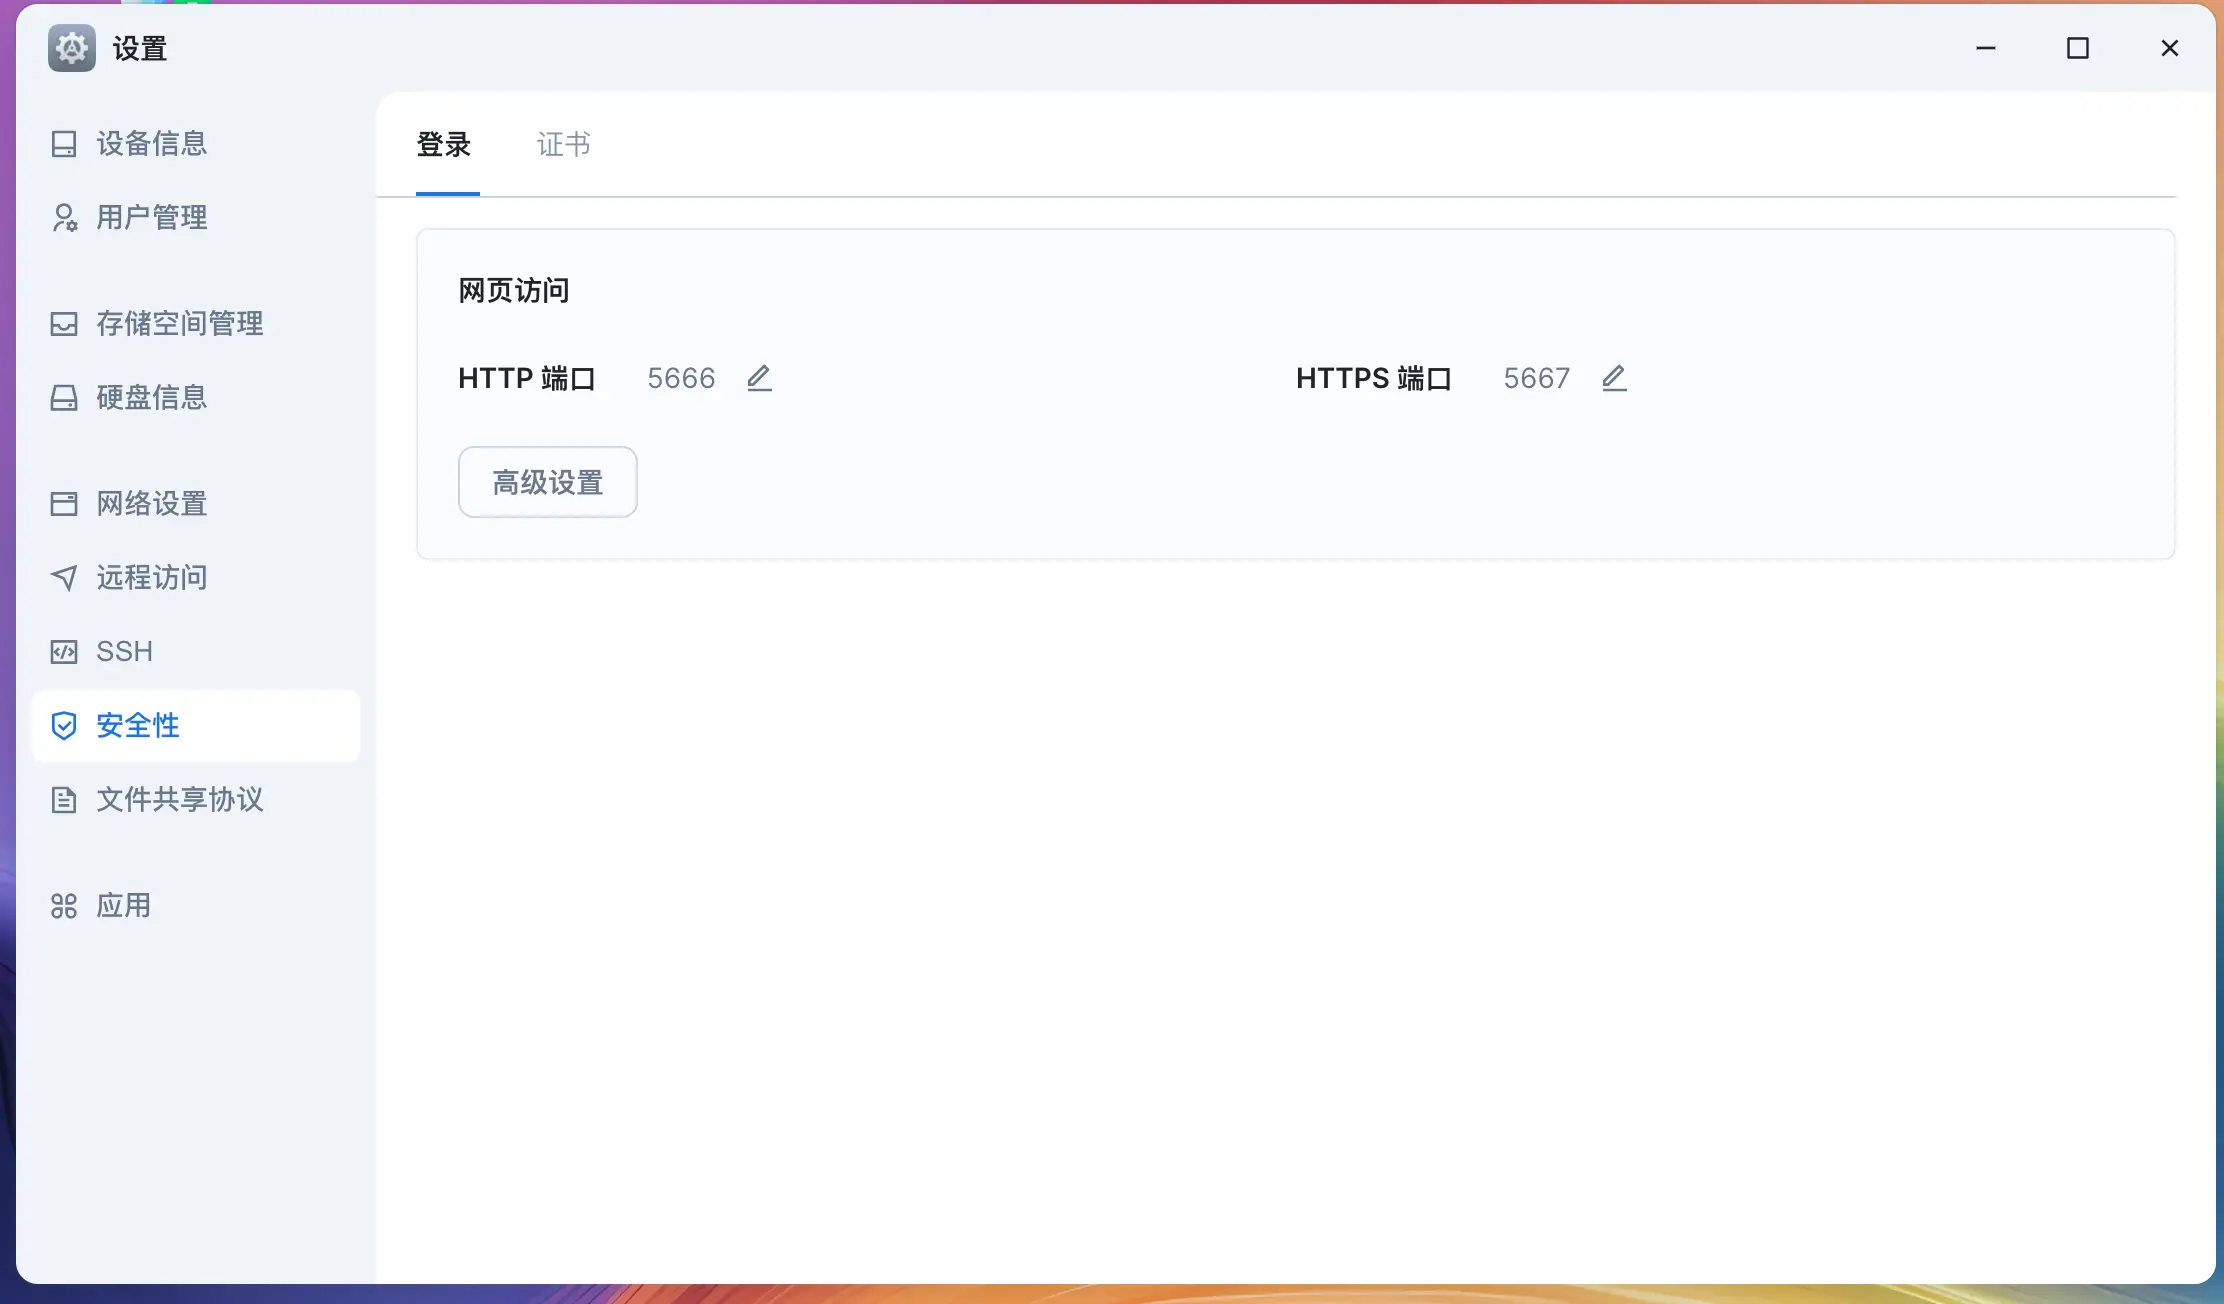This screenshot has width=2224, height=1304.
Task: Switch to the 证书 tab
Action: coord(564,145)
